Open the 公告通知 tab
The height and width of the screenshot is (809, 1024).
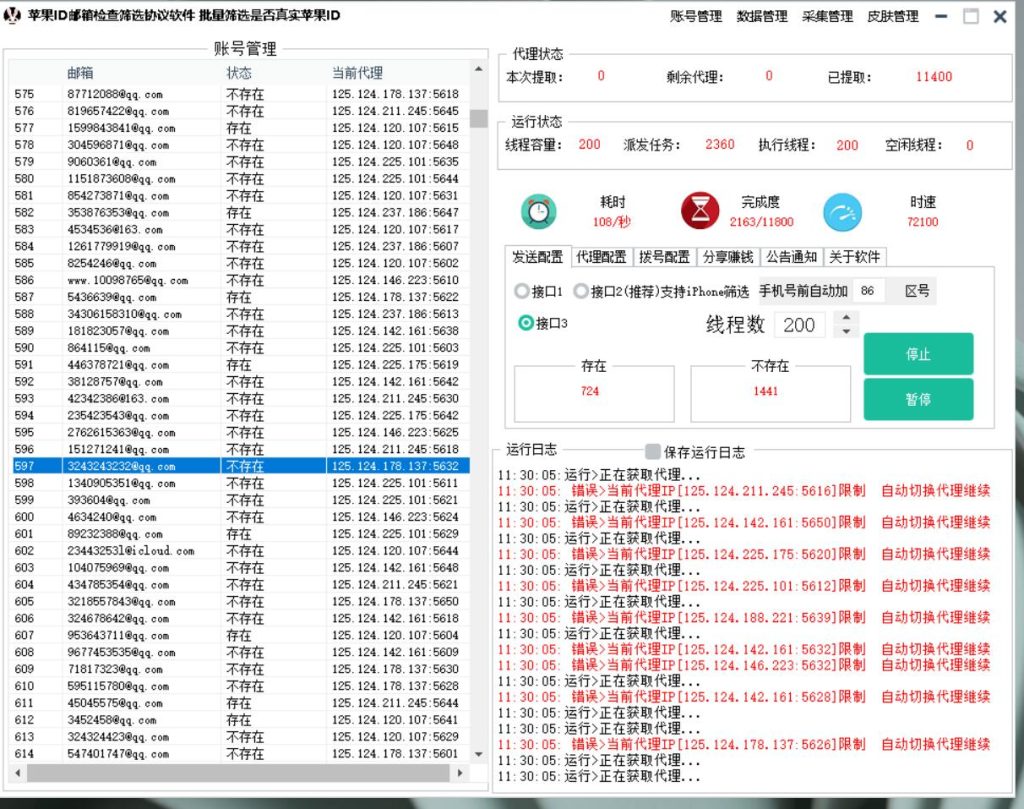789,256
